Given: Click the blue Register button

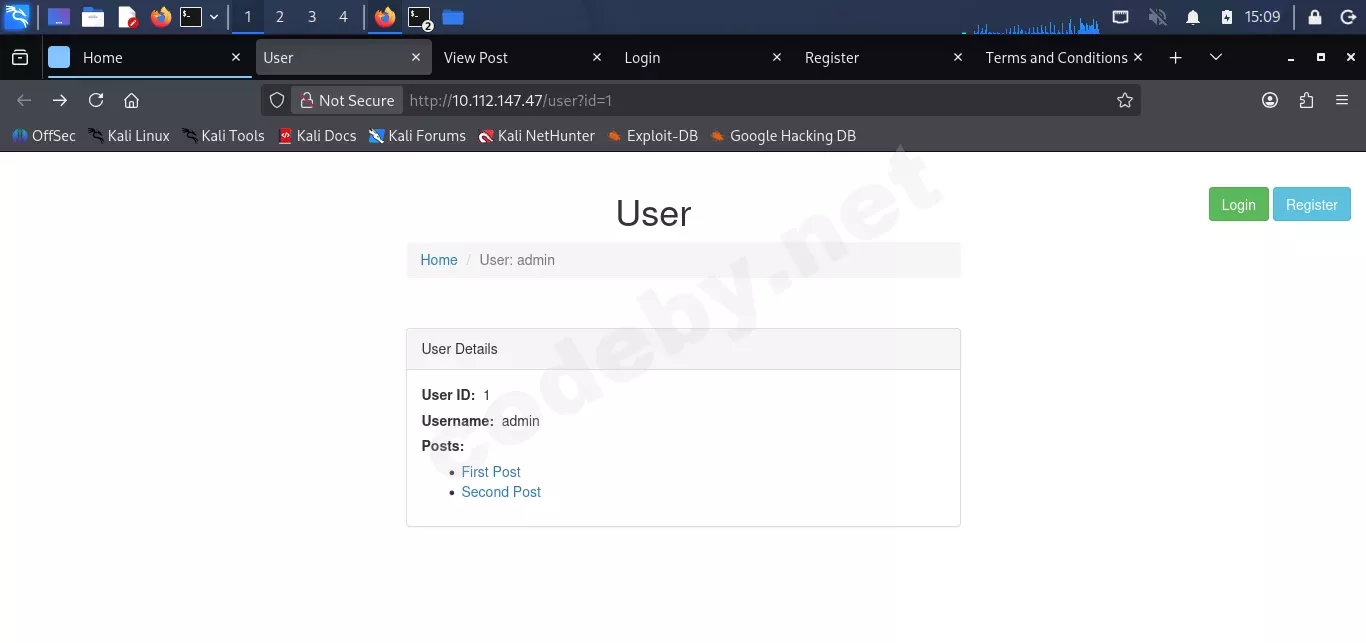Looking at the screenshot, I should pos(1312,204).
